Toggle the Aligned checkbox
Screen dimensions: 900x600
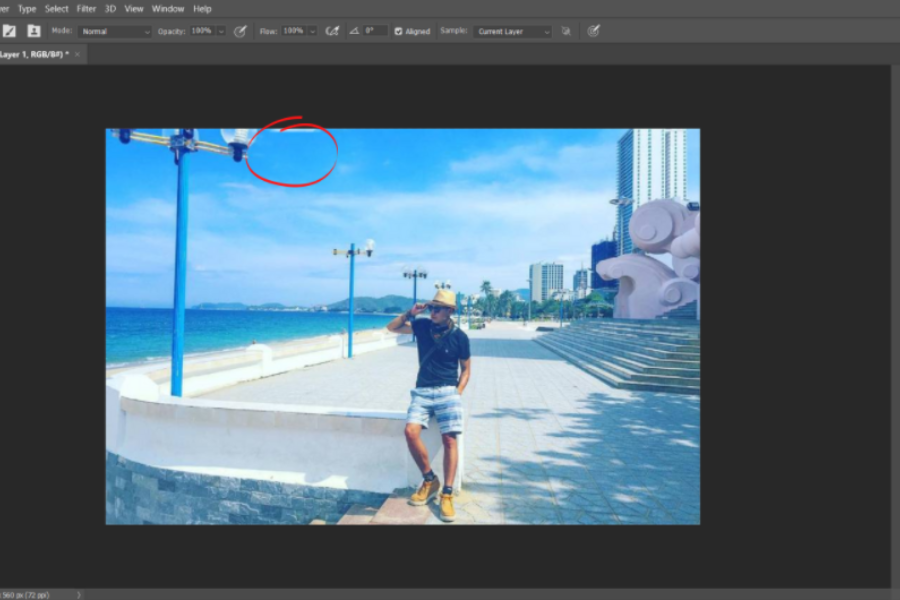click(399, 31)
